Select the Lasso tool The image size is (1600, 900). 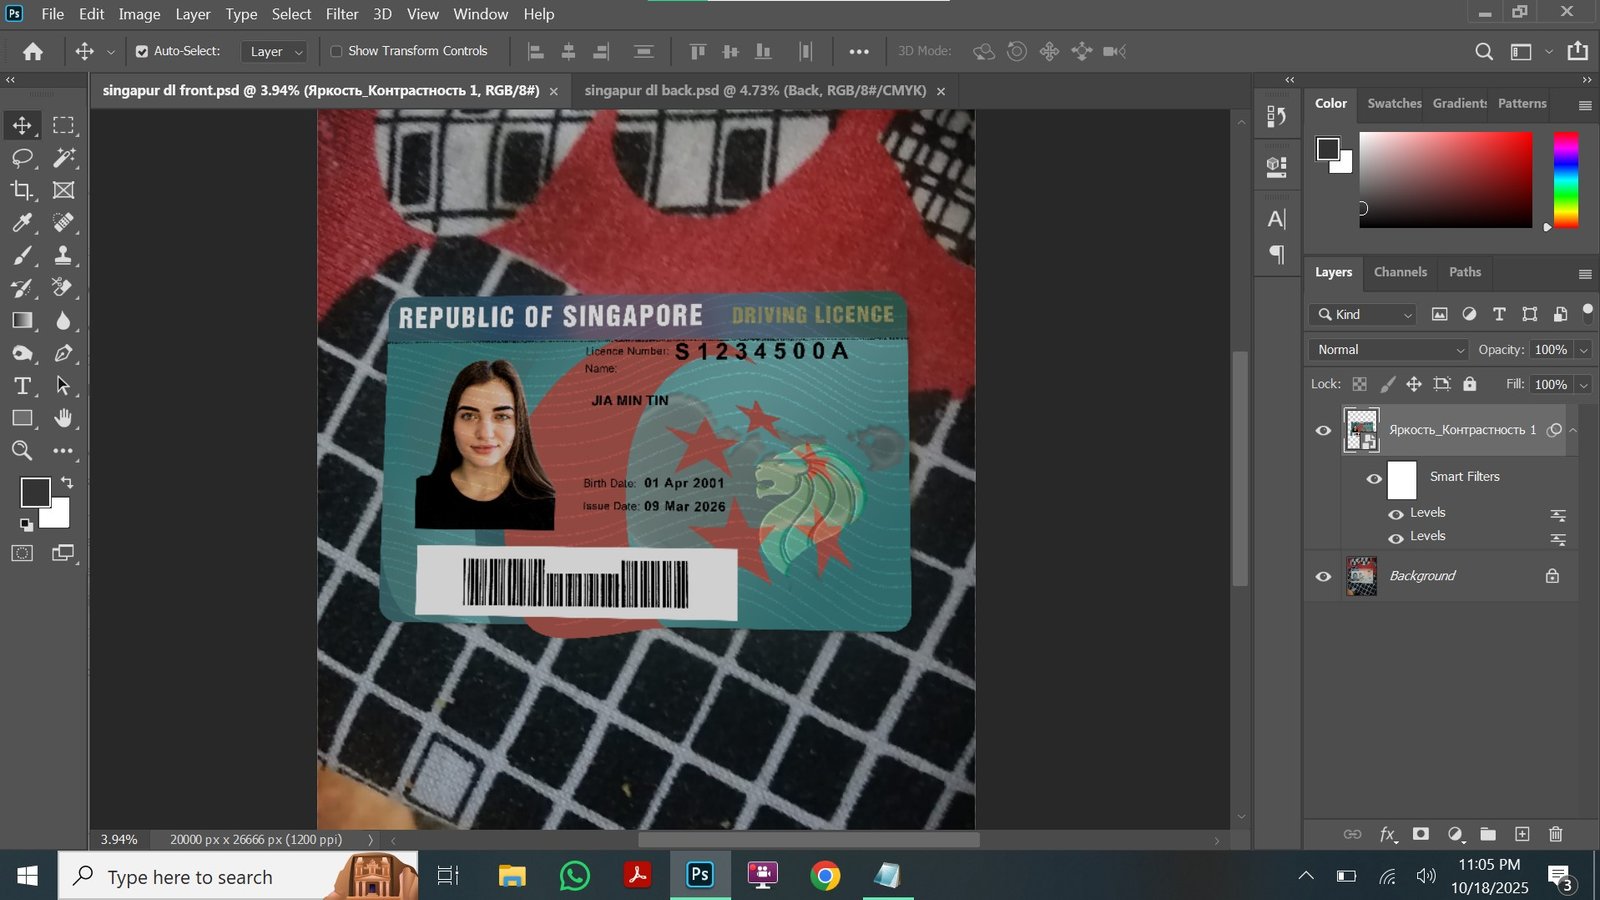(x=22, y=158)
